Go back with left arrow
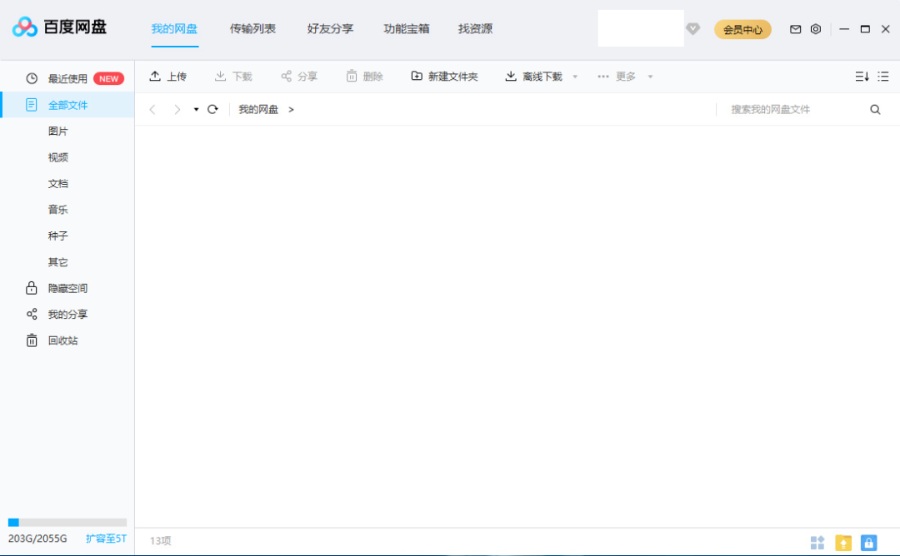Screen dimensions: 900x556 point(152,110)
